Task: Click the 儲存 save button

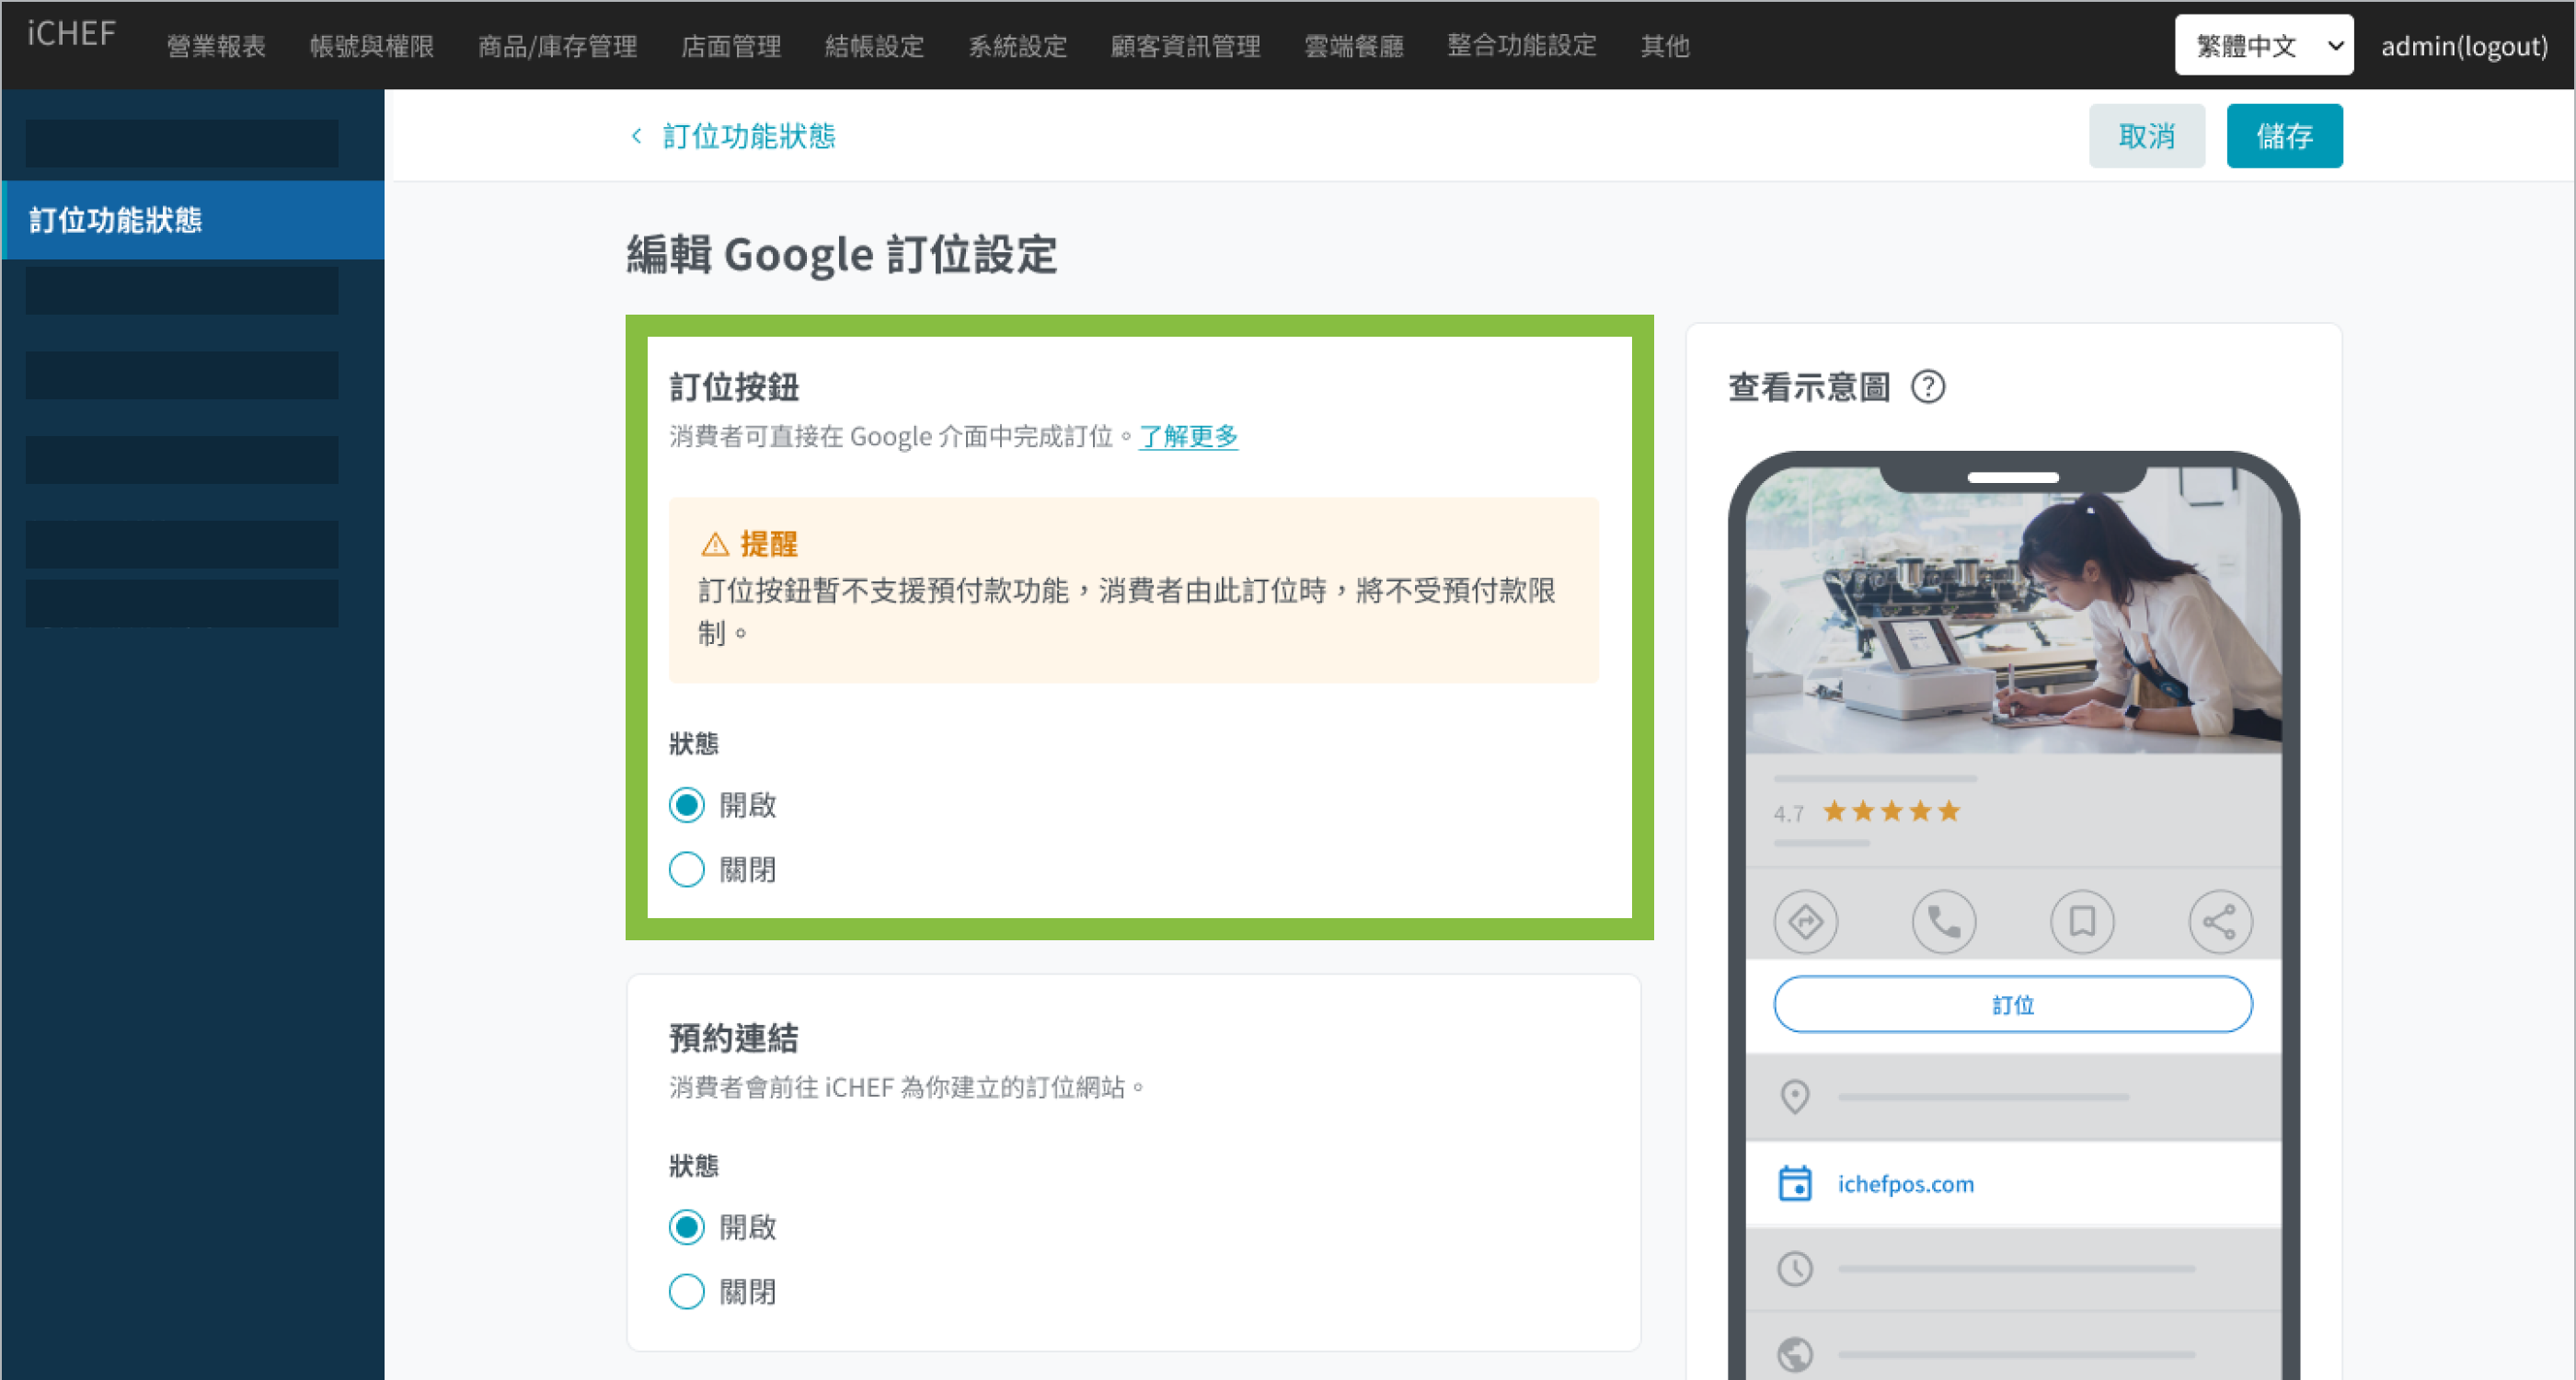Action: pos(2283,136)
